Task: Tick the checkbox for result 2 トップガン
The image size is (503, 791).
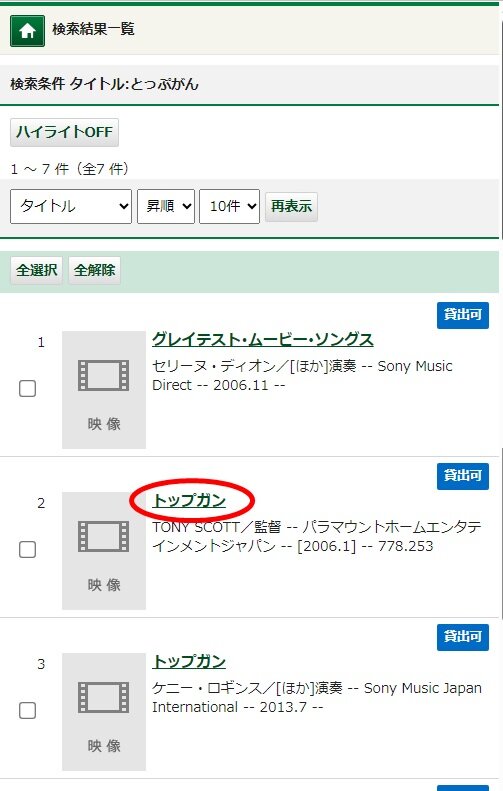Action: (27, 549)
